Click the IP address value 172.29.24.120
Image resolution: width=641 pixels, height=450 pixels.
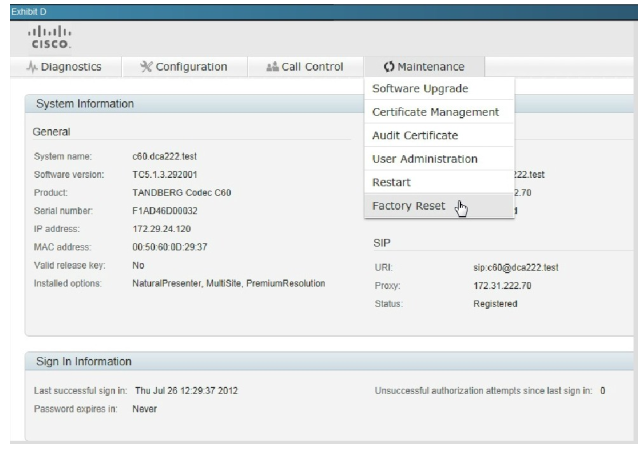point(163,228)
